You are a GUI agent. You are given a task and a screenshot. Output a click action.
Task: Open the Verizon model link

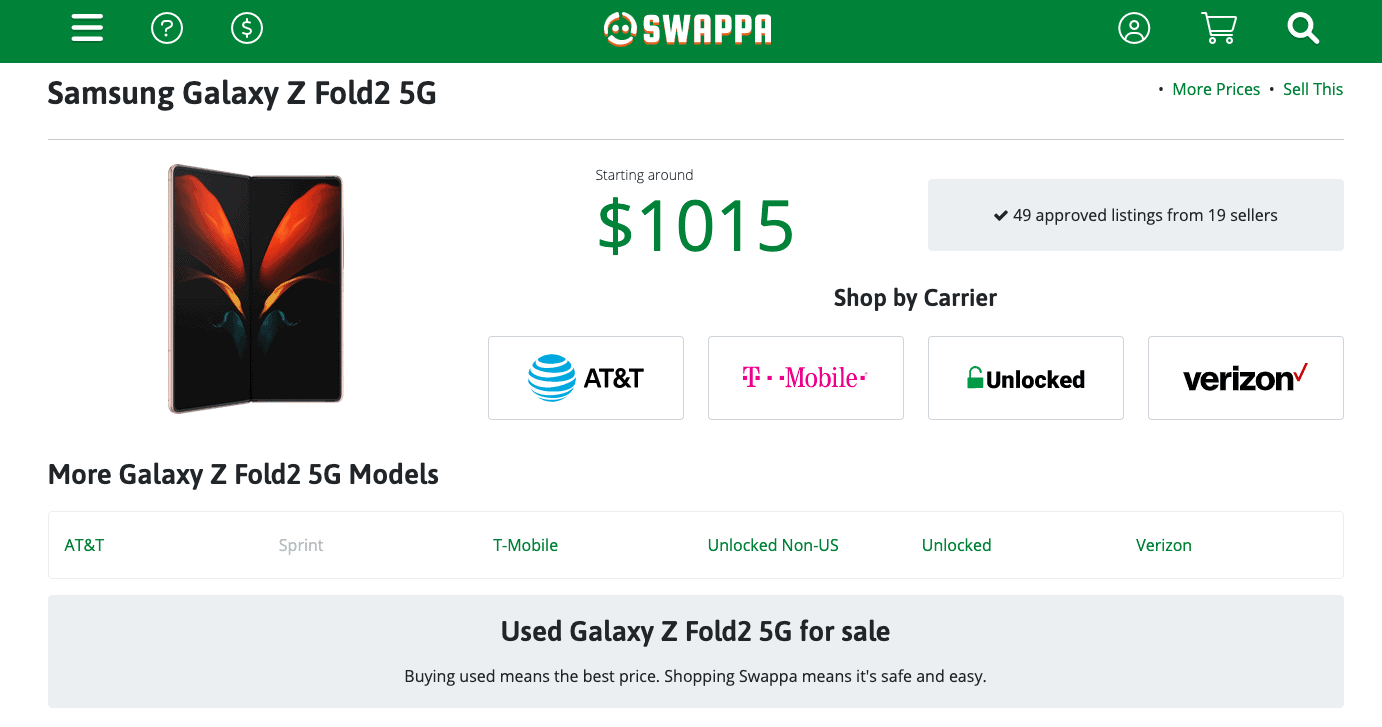[1164, 545]
